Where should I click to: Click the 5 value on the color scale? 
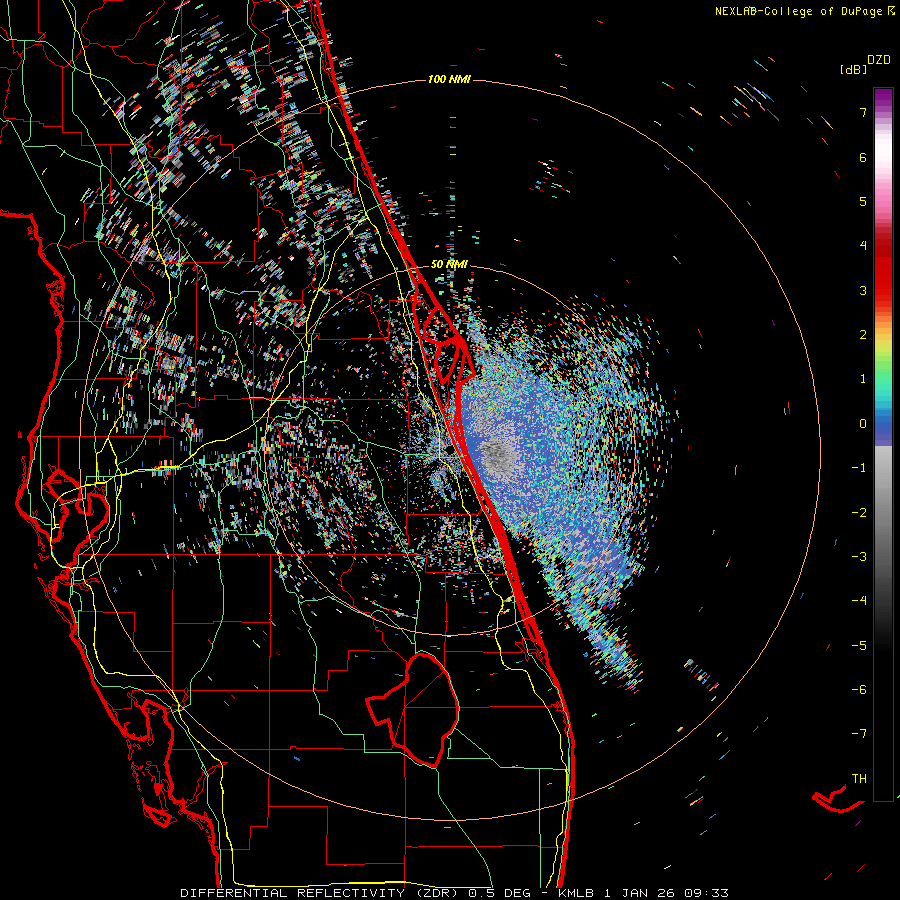[x=863, y=201]
